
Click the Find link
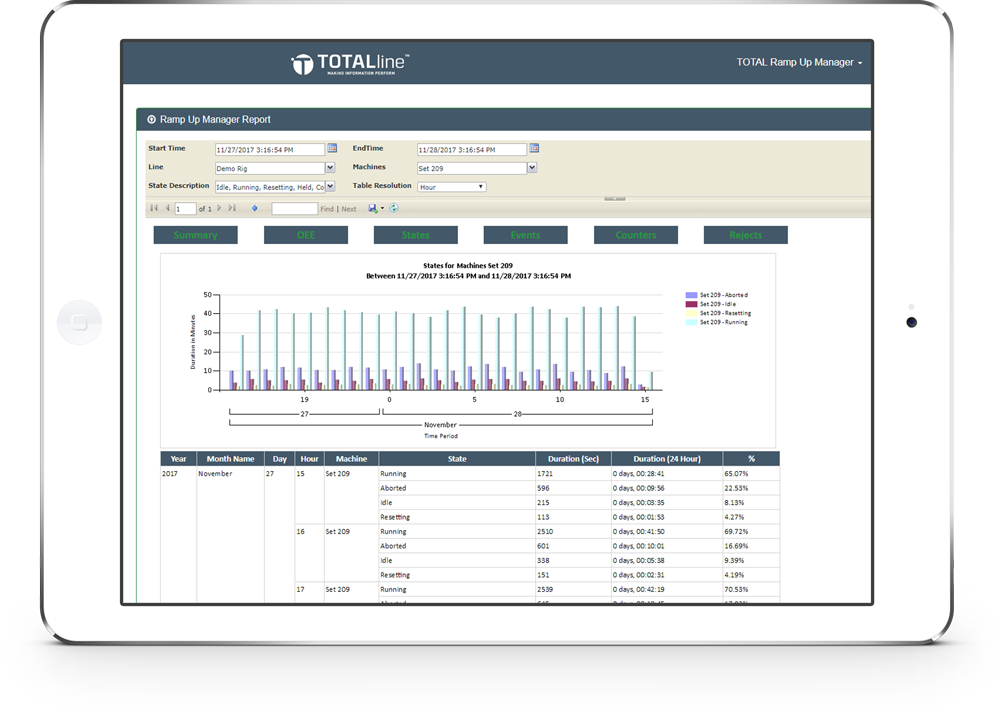coord(327,209)
